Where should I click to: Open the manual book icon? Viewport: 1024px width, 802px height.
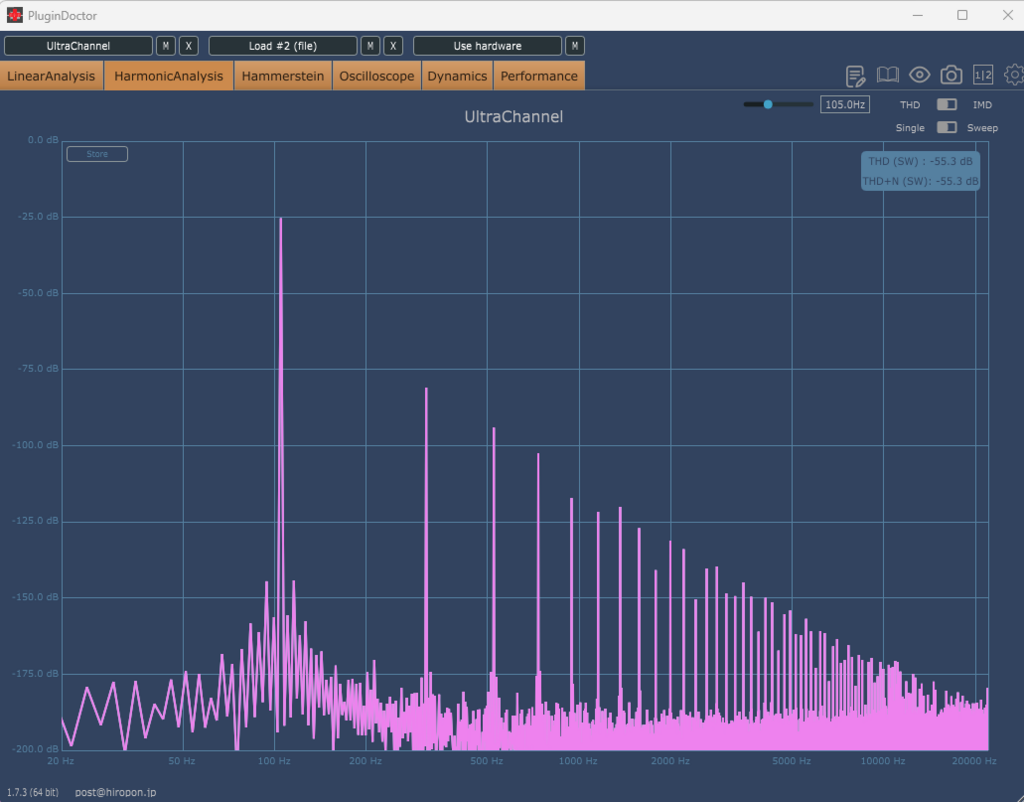888,75
